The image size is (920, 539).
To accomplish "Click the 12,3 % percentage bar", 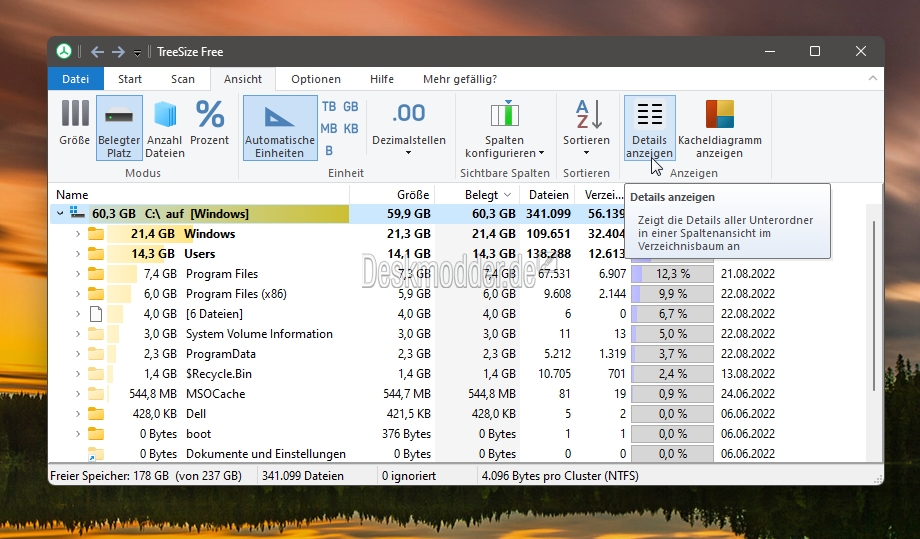I will (x=672, y=274).
